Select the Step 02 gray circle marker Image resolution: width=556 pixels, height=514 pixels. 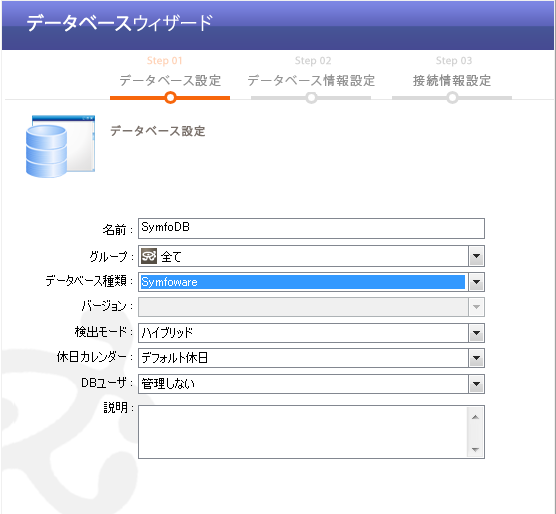tap(311, 97)
